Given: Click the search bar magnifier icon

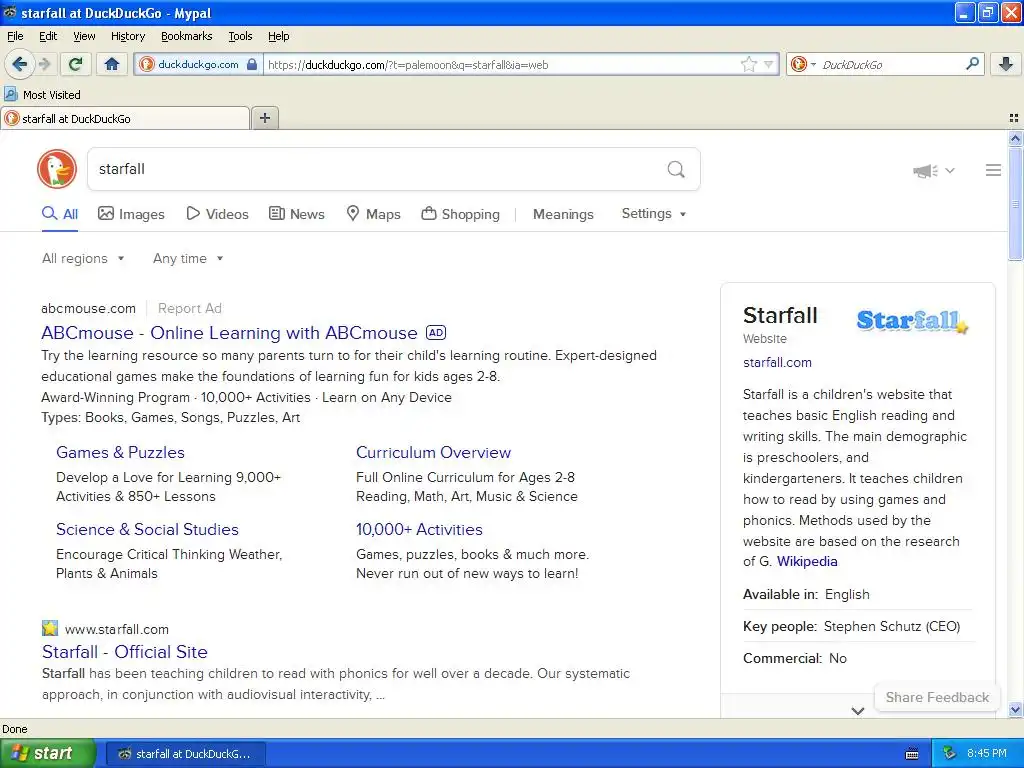Looking at the screenshot, I should pyautogui.click(x=972, y=64).
